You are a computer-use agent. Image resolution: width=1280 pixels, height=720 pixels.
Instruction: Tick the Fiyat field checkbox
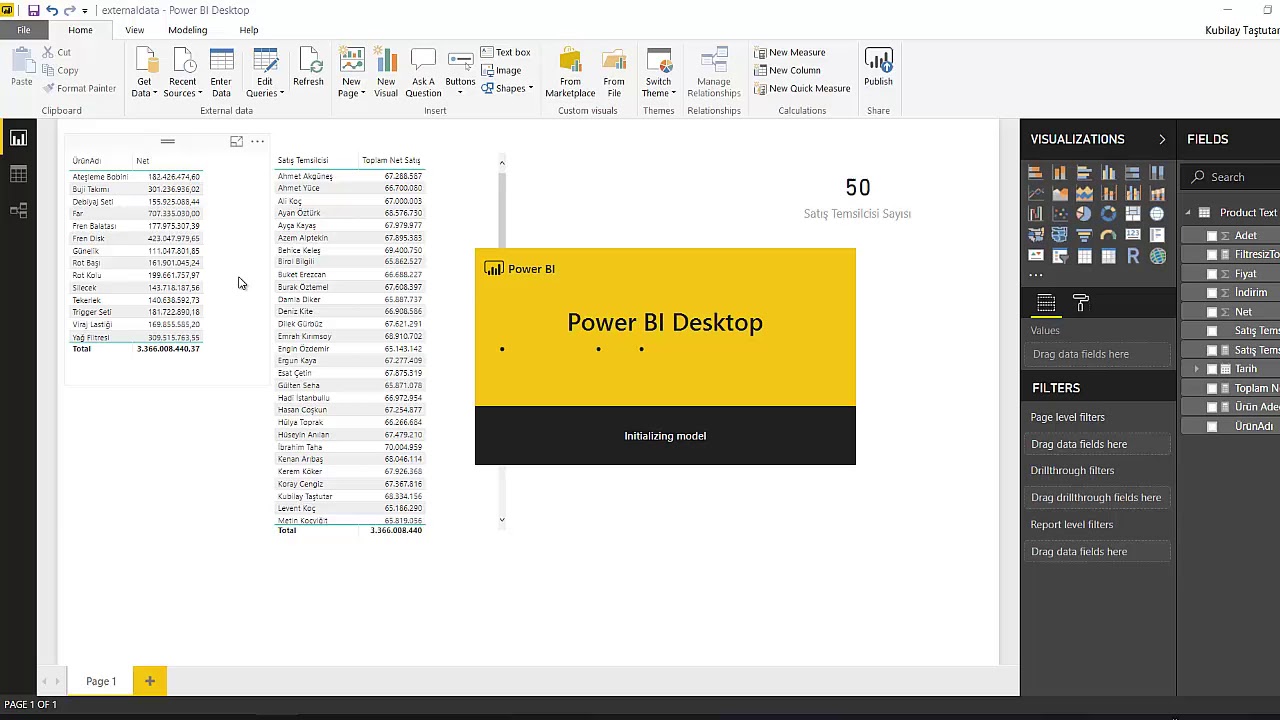[x=1212, y=274]
